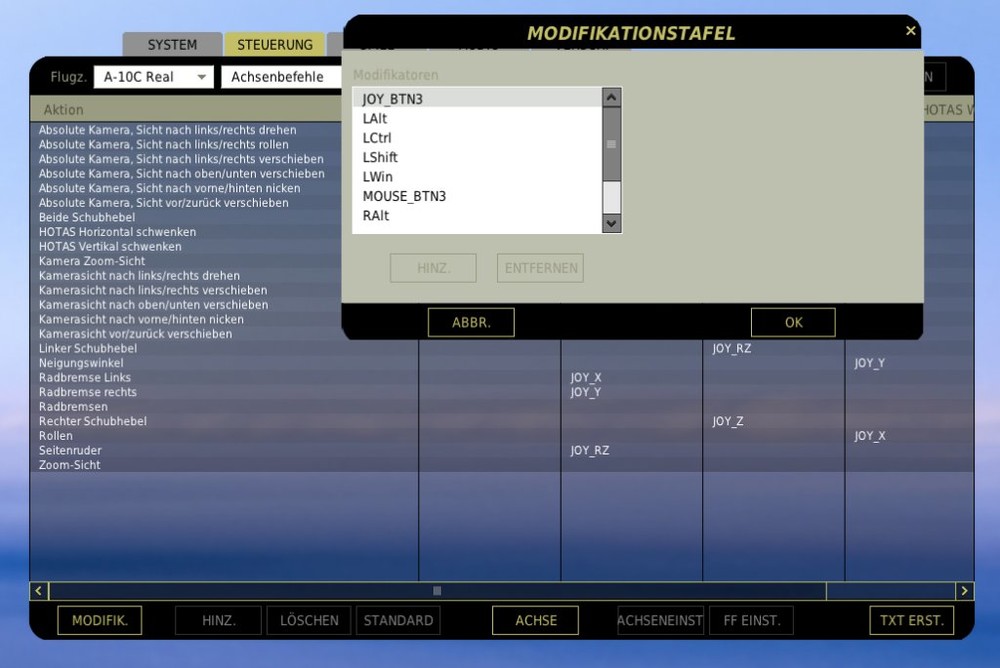Click the LÖSCHEN button
The image size is (1000, 668).
point(308,620)
